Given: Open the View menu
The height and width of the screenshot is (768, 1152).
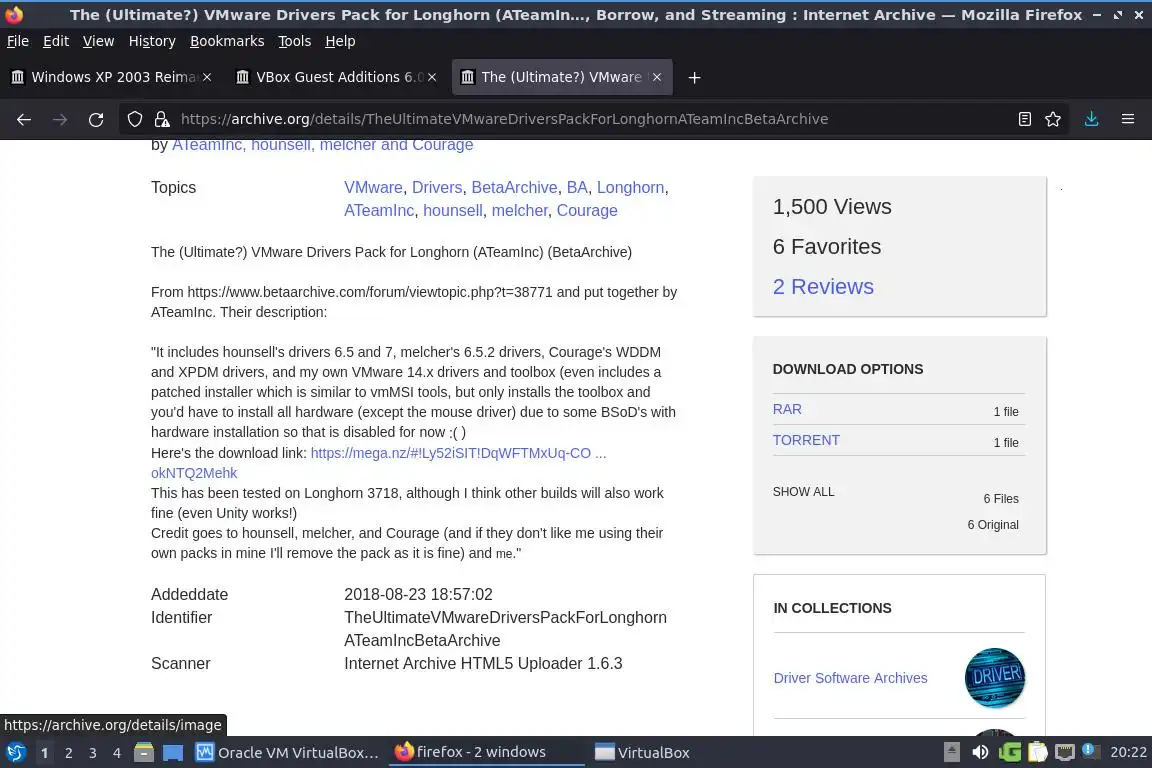Looking at the screenshot, I should [x=98, y=41].
